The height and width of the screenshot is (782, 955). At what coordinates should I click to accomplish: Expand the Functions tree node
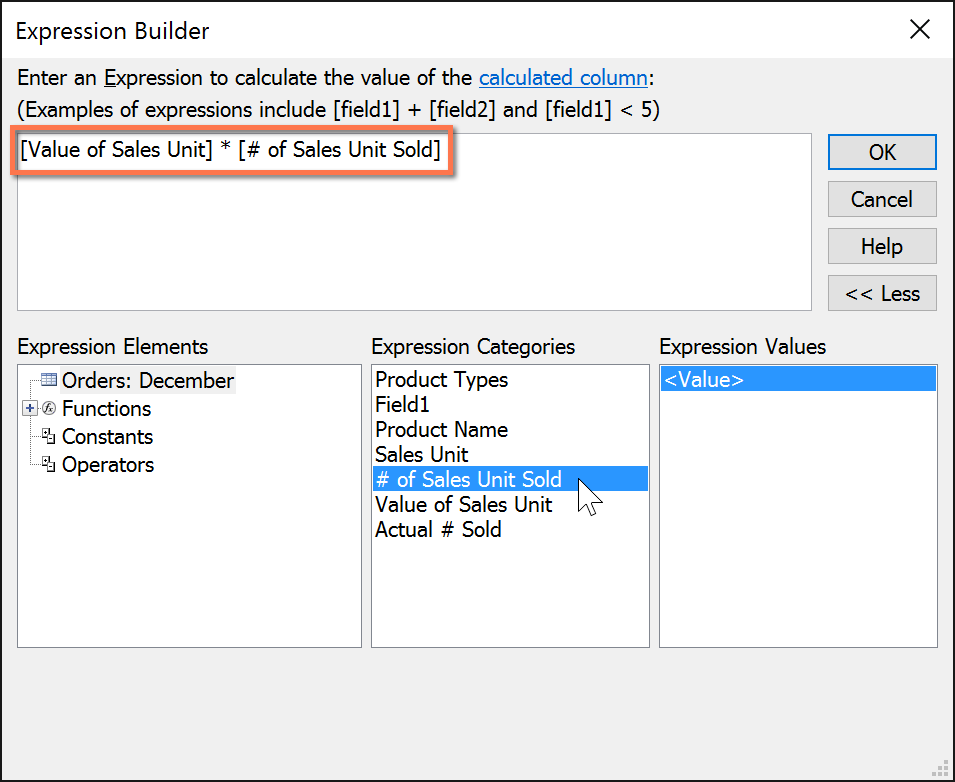tap(27, 408)
